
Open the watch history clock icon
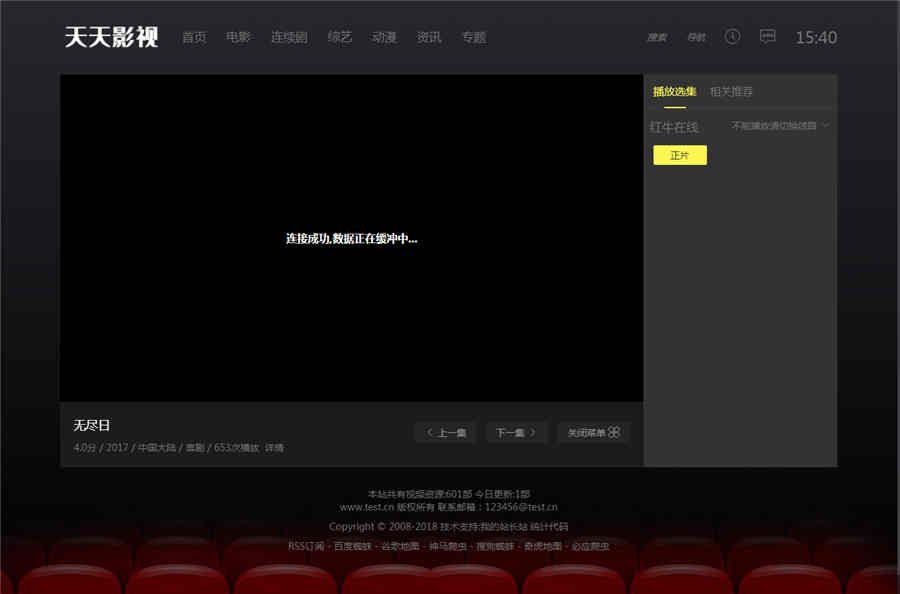click(732, 37)
